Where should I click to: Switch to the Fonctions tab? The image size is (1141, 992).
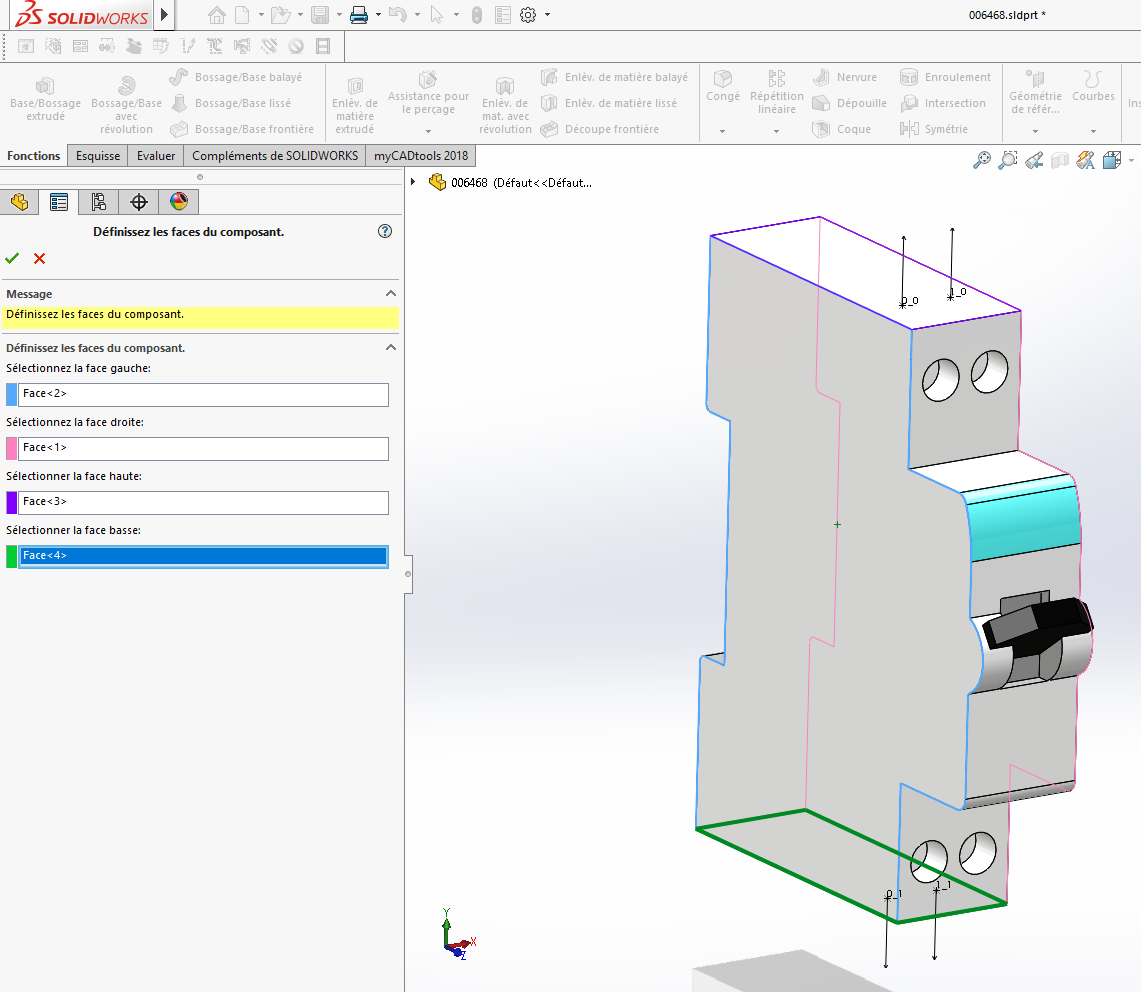tap(33, 156)
